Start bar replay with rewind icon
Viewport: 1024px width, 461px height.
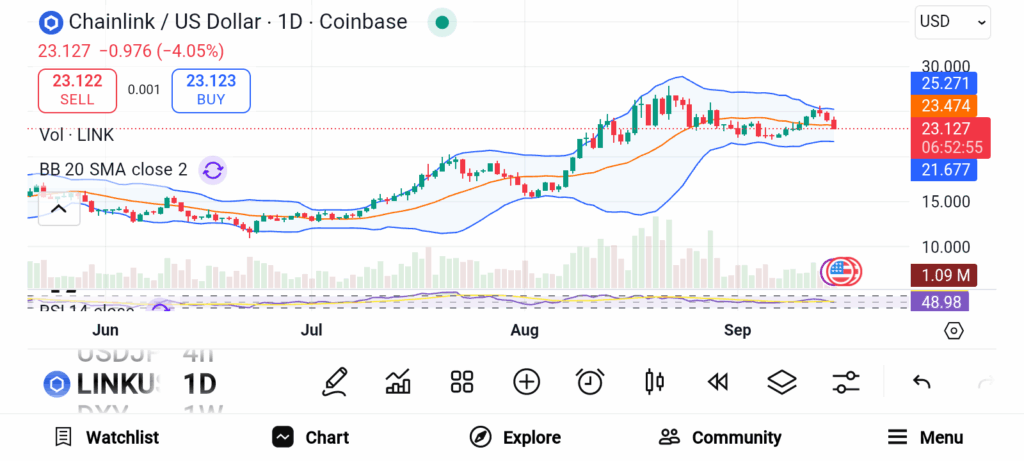[x=717, y=381]
